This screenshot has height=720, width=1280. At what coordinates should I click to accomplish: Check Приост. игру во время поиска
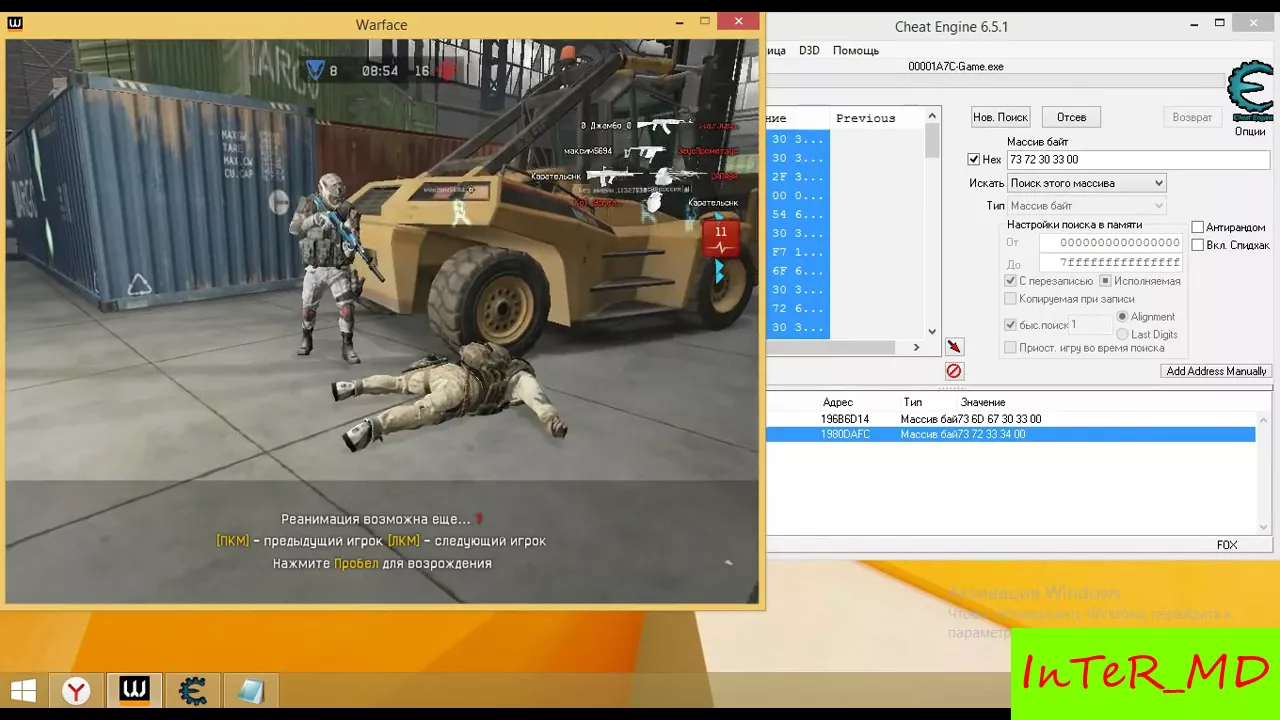[1010, 348]
